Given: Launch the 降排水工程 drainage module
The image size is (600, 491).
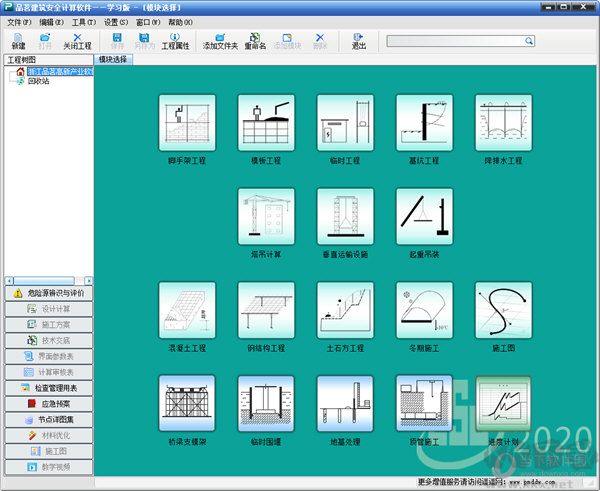Looking at the screenshot, I should (x=504, y=123).
